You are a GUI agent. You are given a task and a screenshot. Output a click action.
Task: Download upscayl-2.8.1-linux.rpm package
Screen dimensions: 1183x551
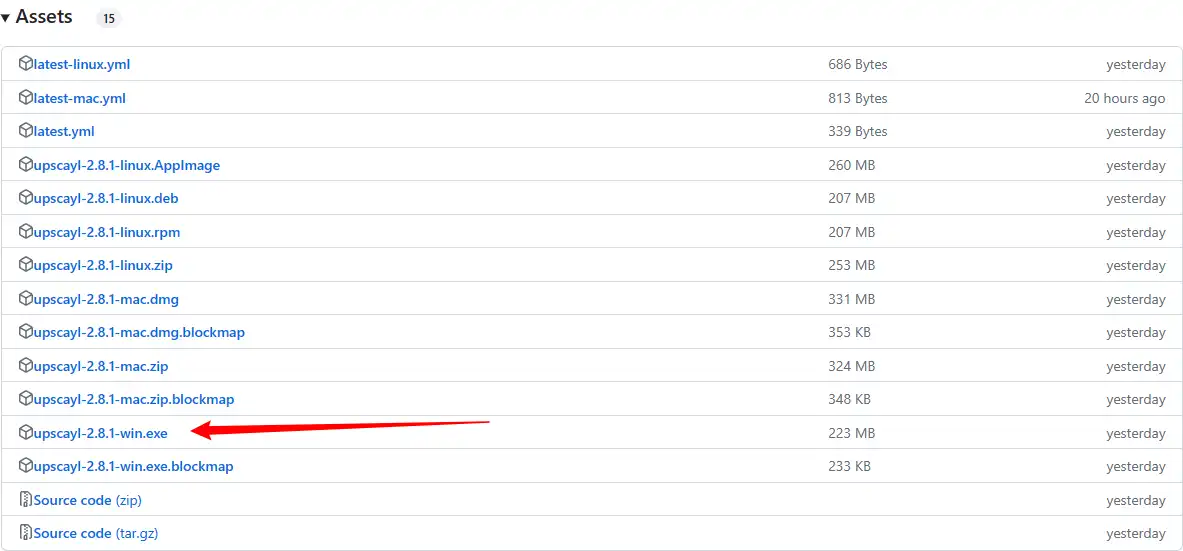coord(107,232)
